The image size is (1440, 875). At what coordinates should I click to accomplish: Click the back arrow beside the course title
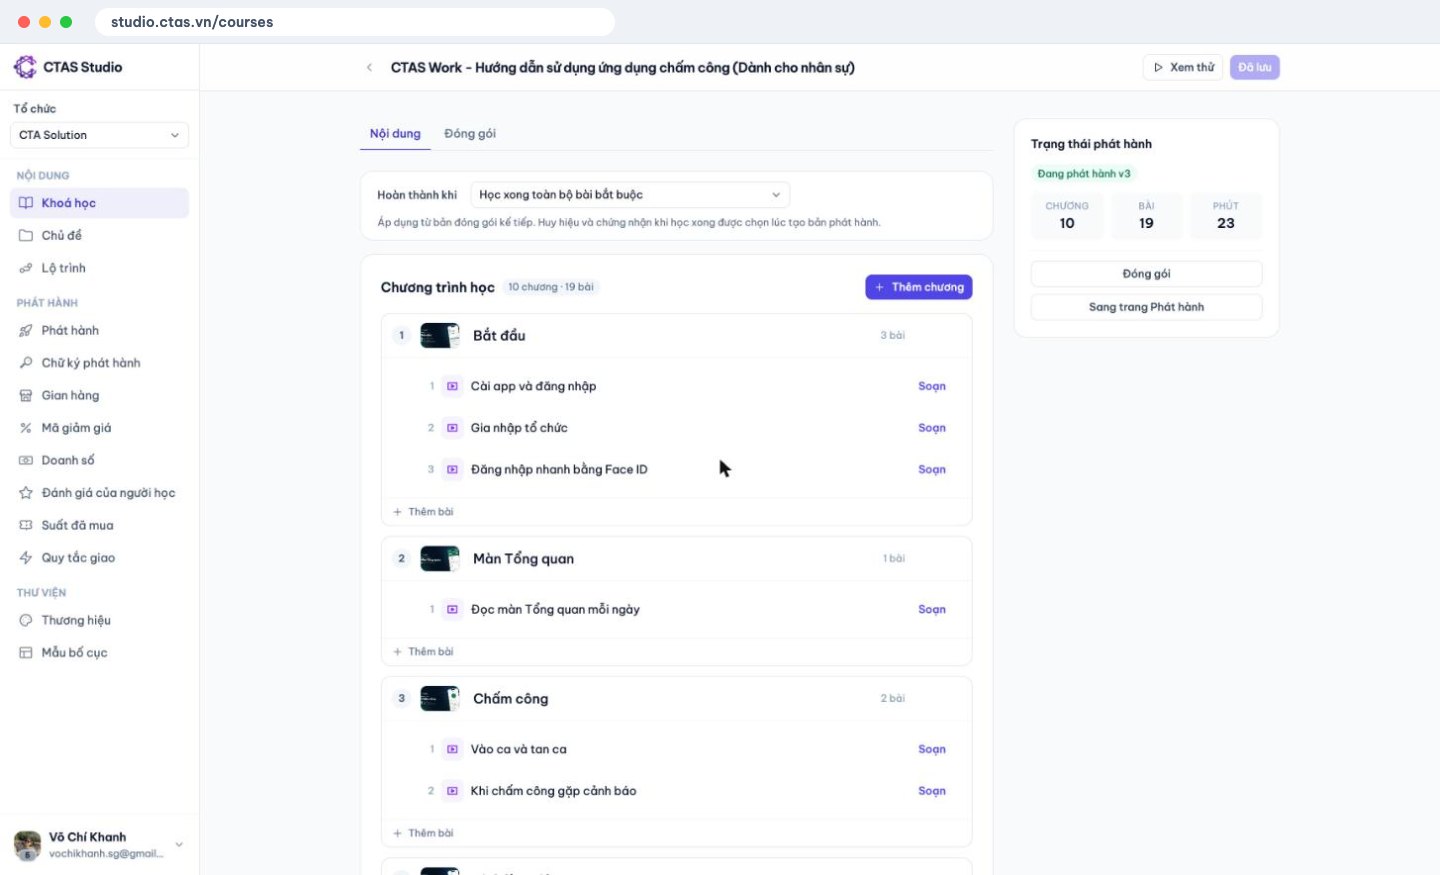(369, 68)
